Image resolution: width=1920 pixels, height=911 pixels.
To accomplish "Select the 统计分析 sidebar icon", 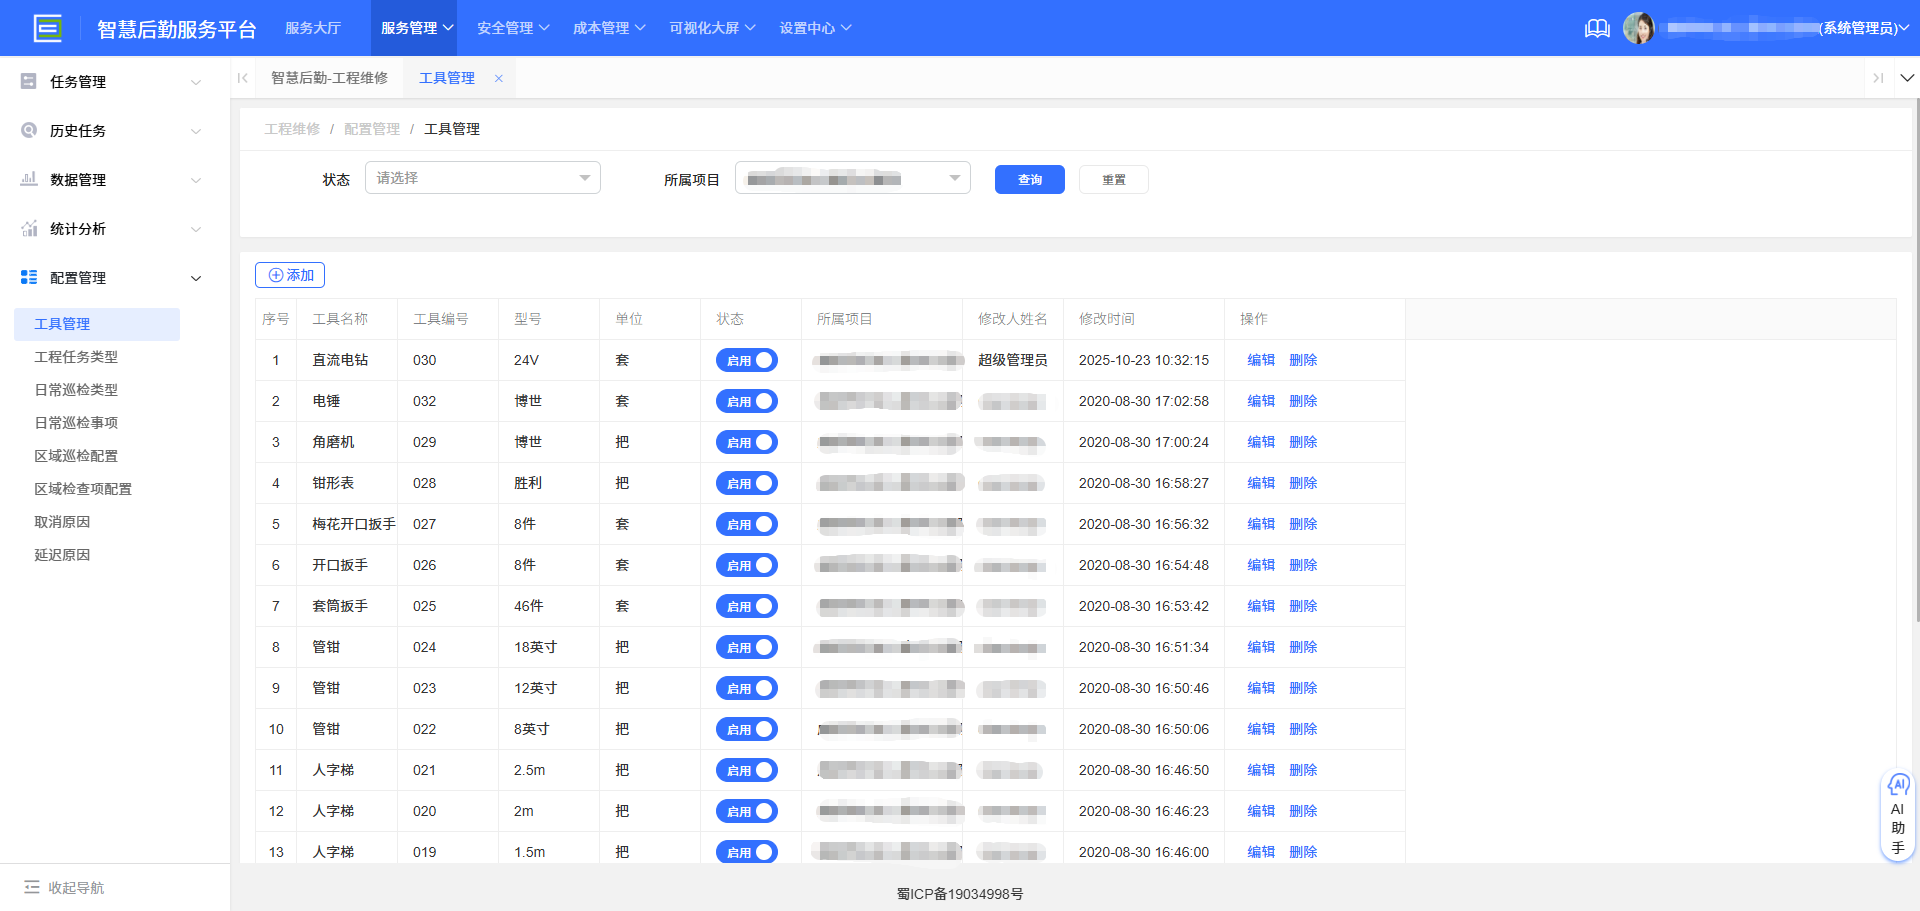I will tap(28, 229).
